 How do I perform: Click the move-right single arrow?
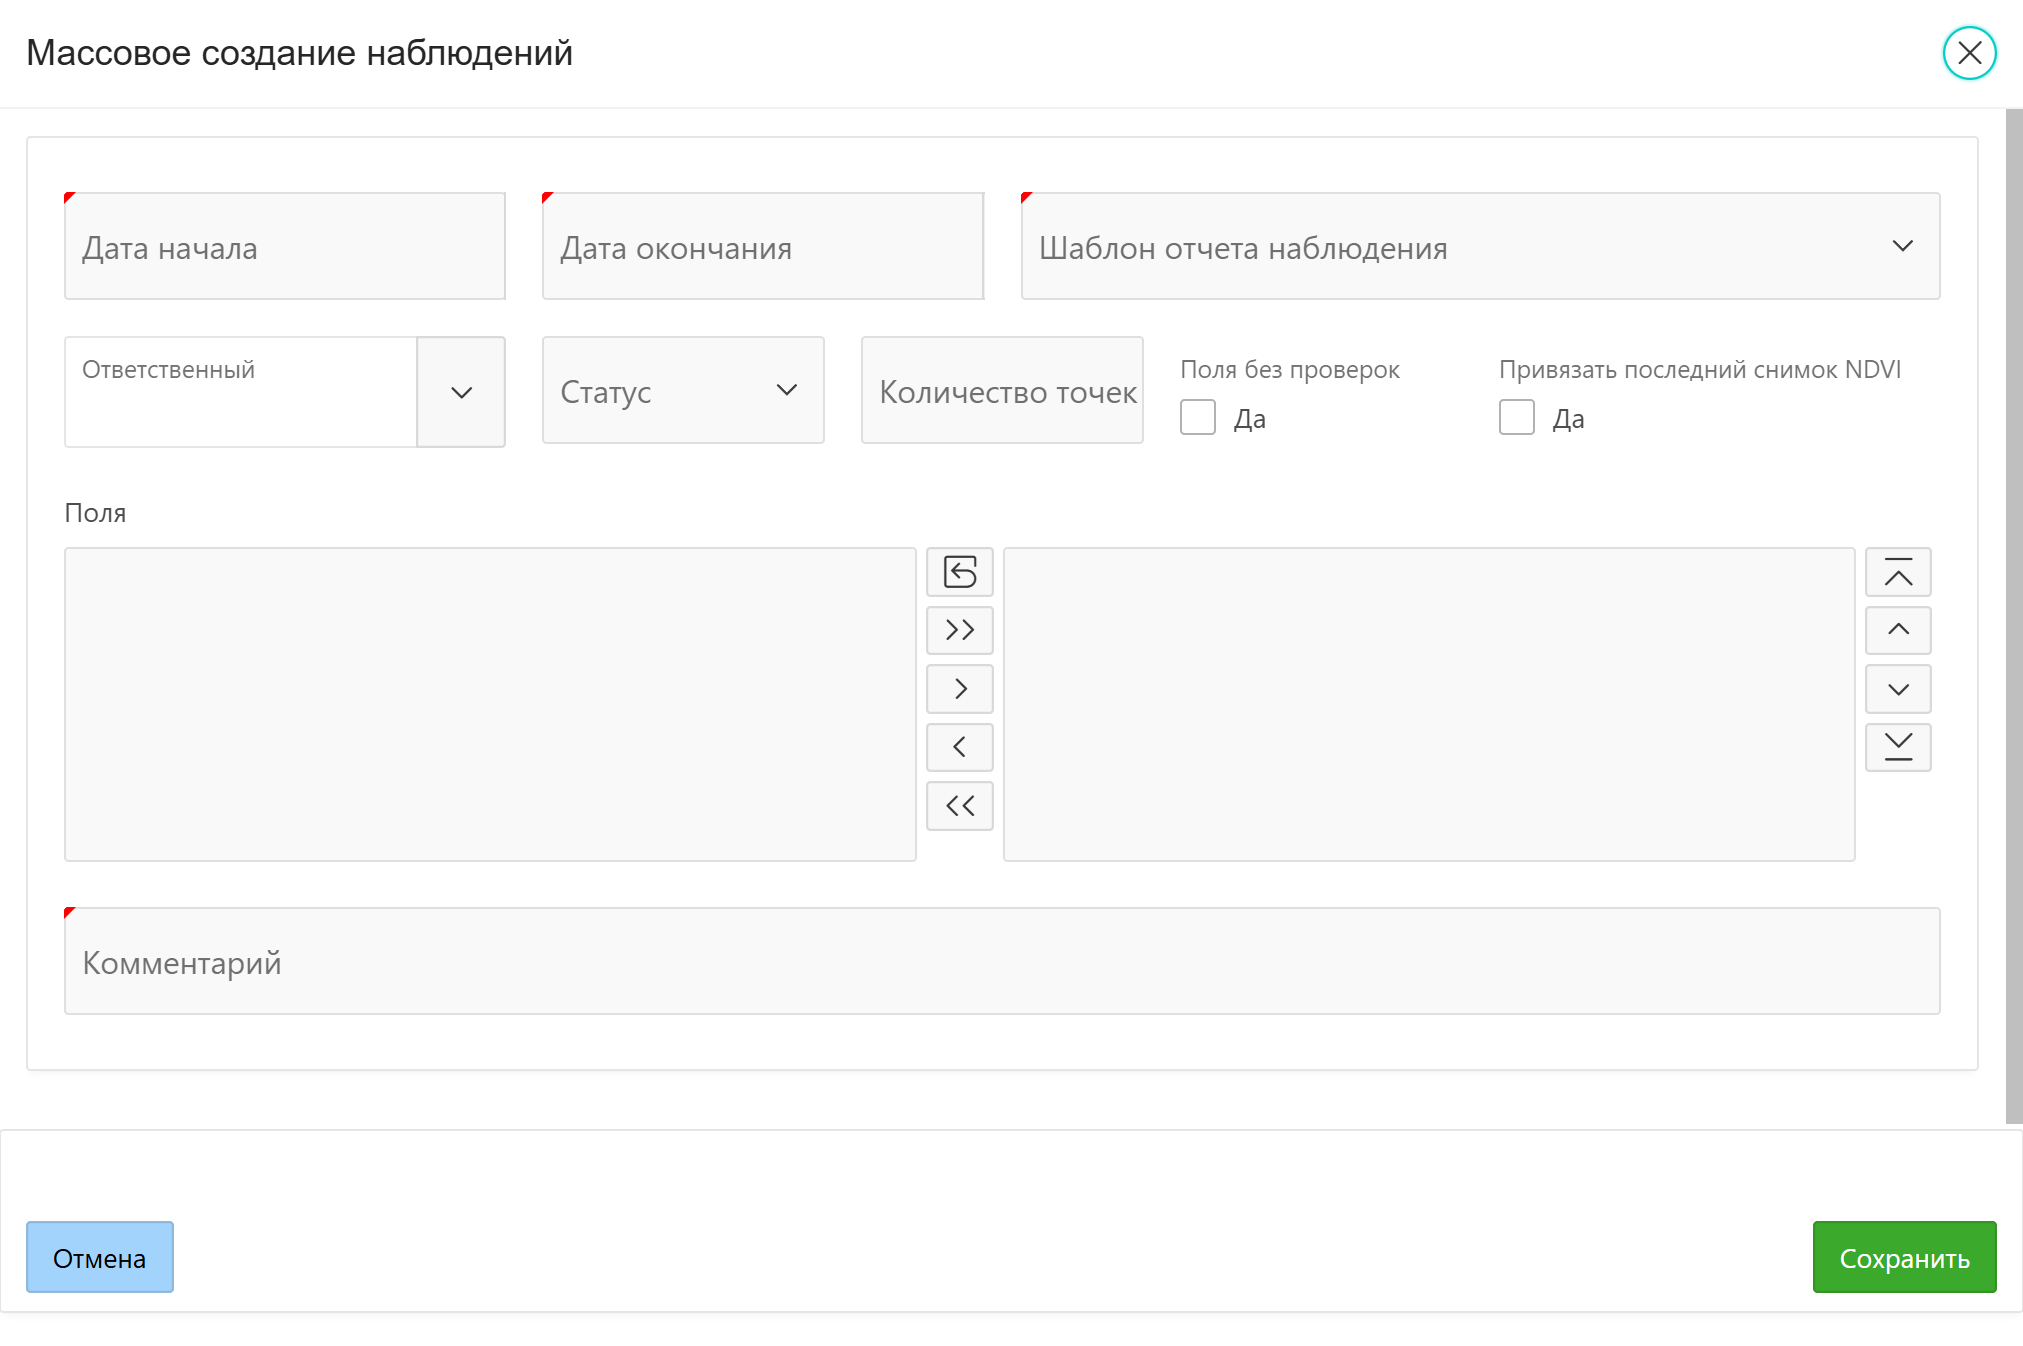coord(959,689)
